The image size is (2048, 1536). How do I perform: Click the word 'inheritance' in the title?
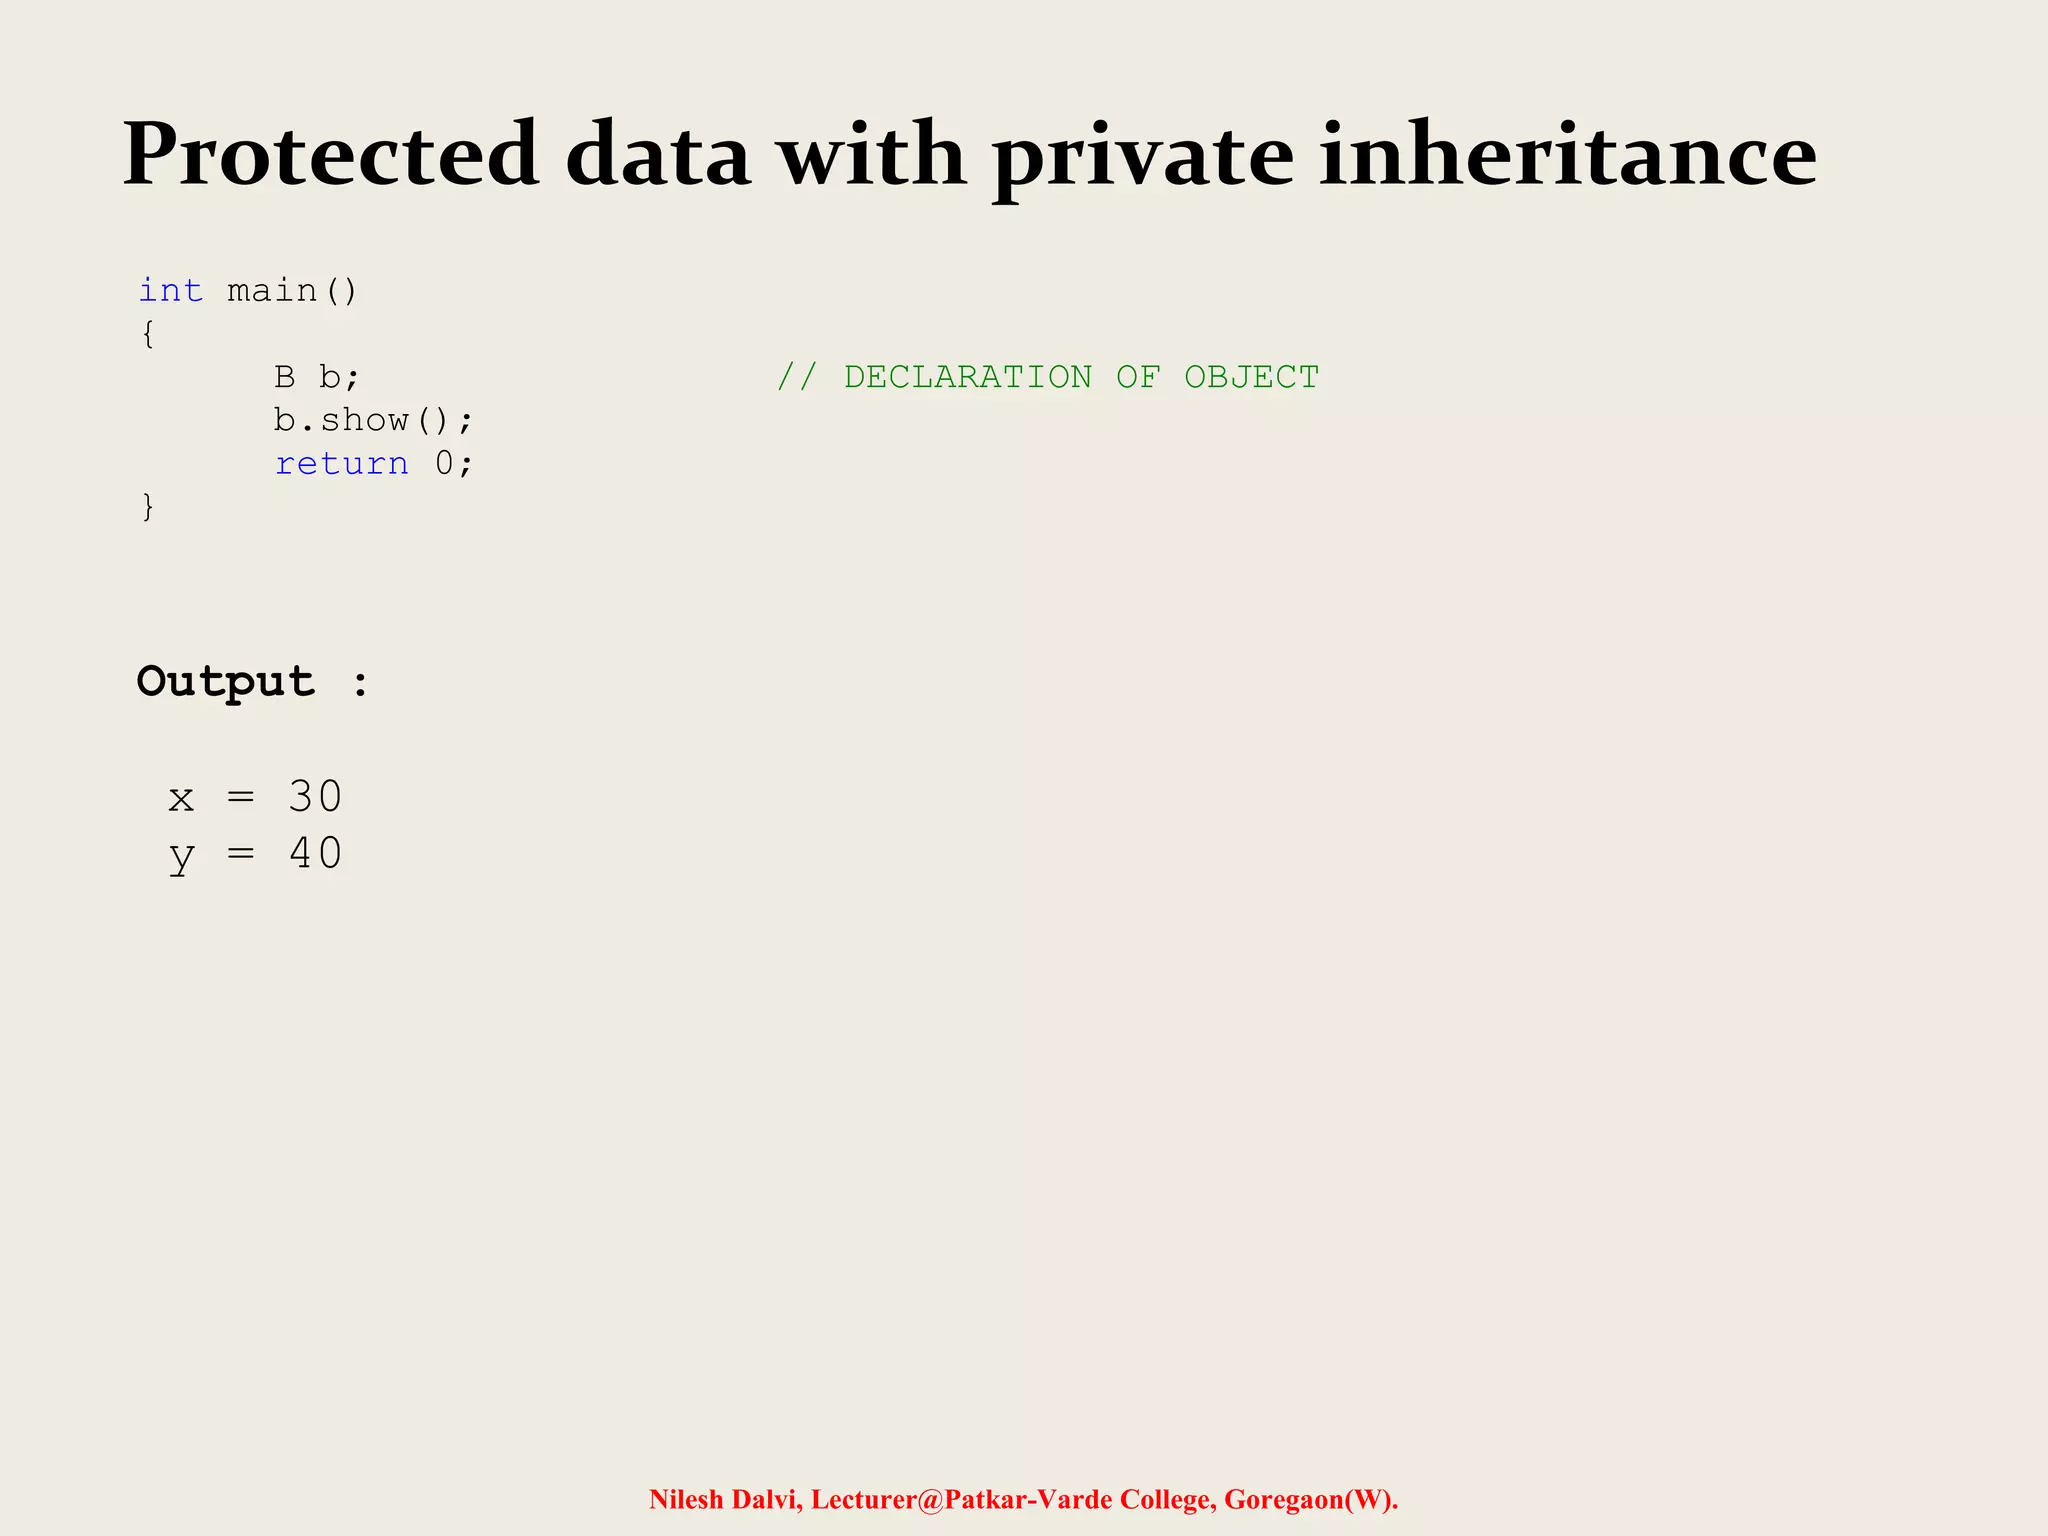tap(1568, 156)
